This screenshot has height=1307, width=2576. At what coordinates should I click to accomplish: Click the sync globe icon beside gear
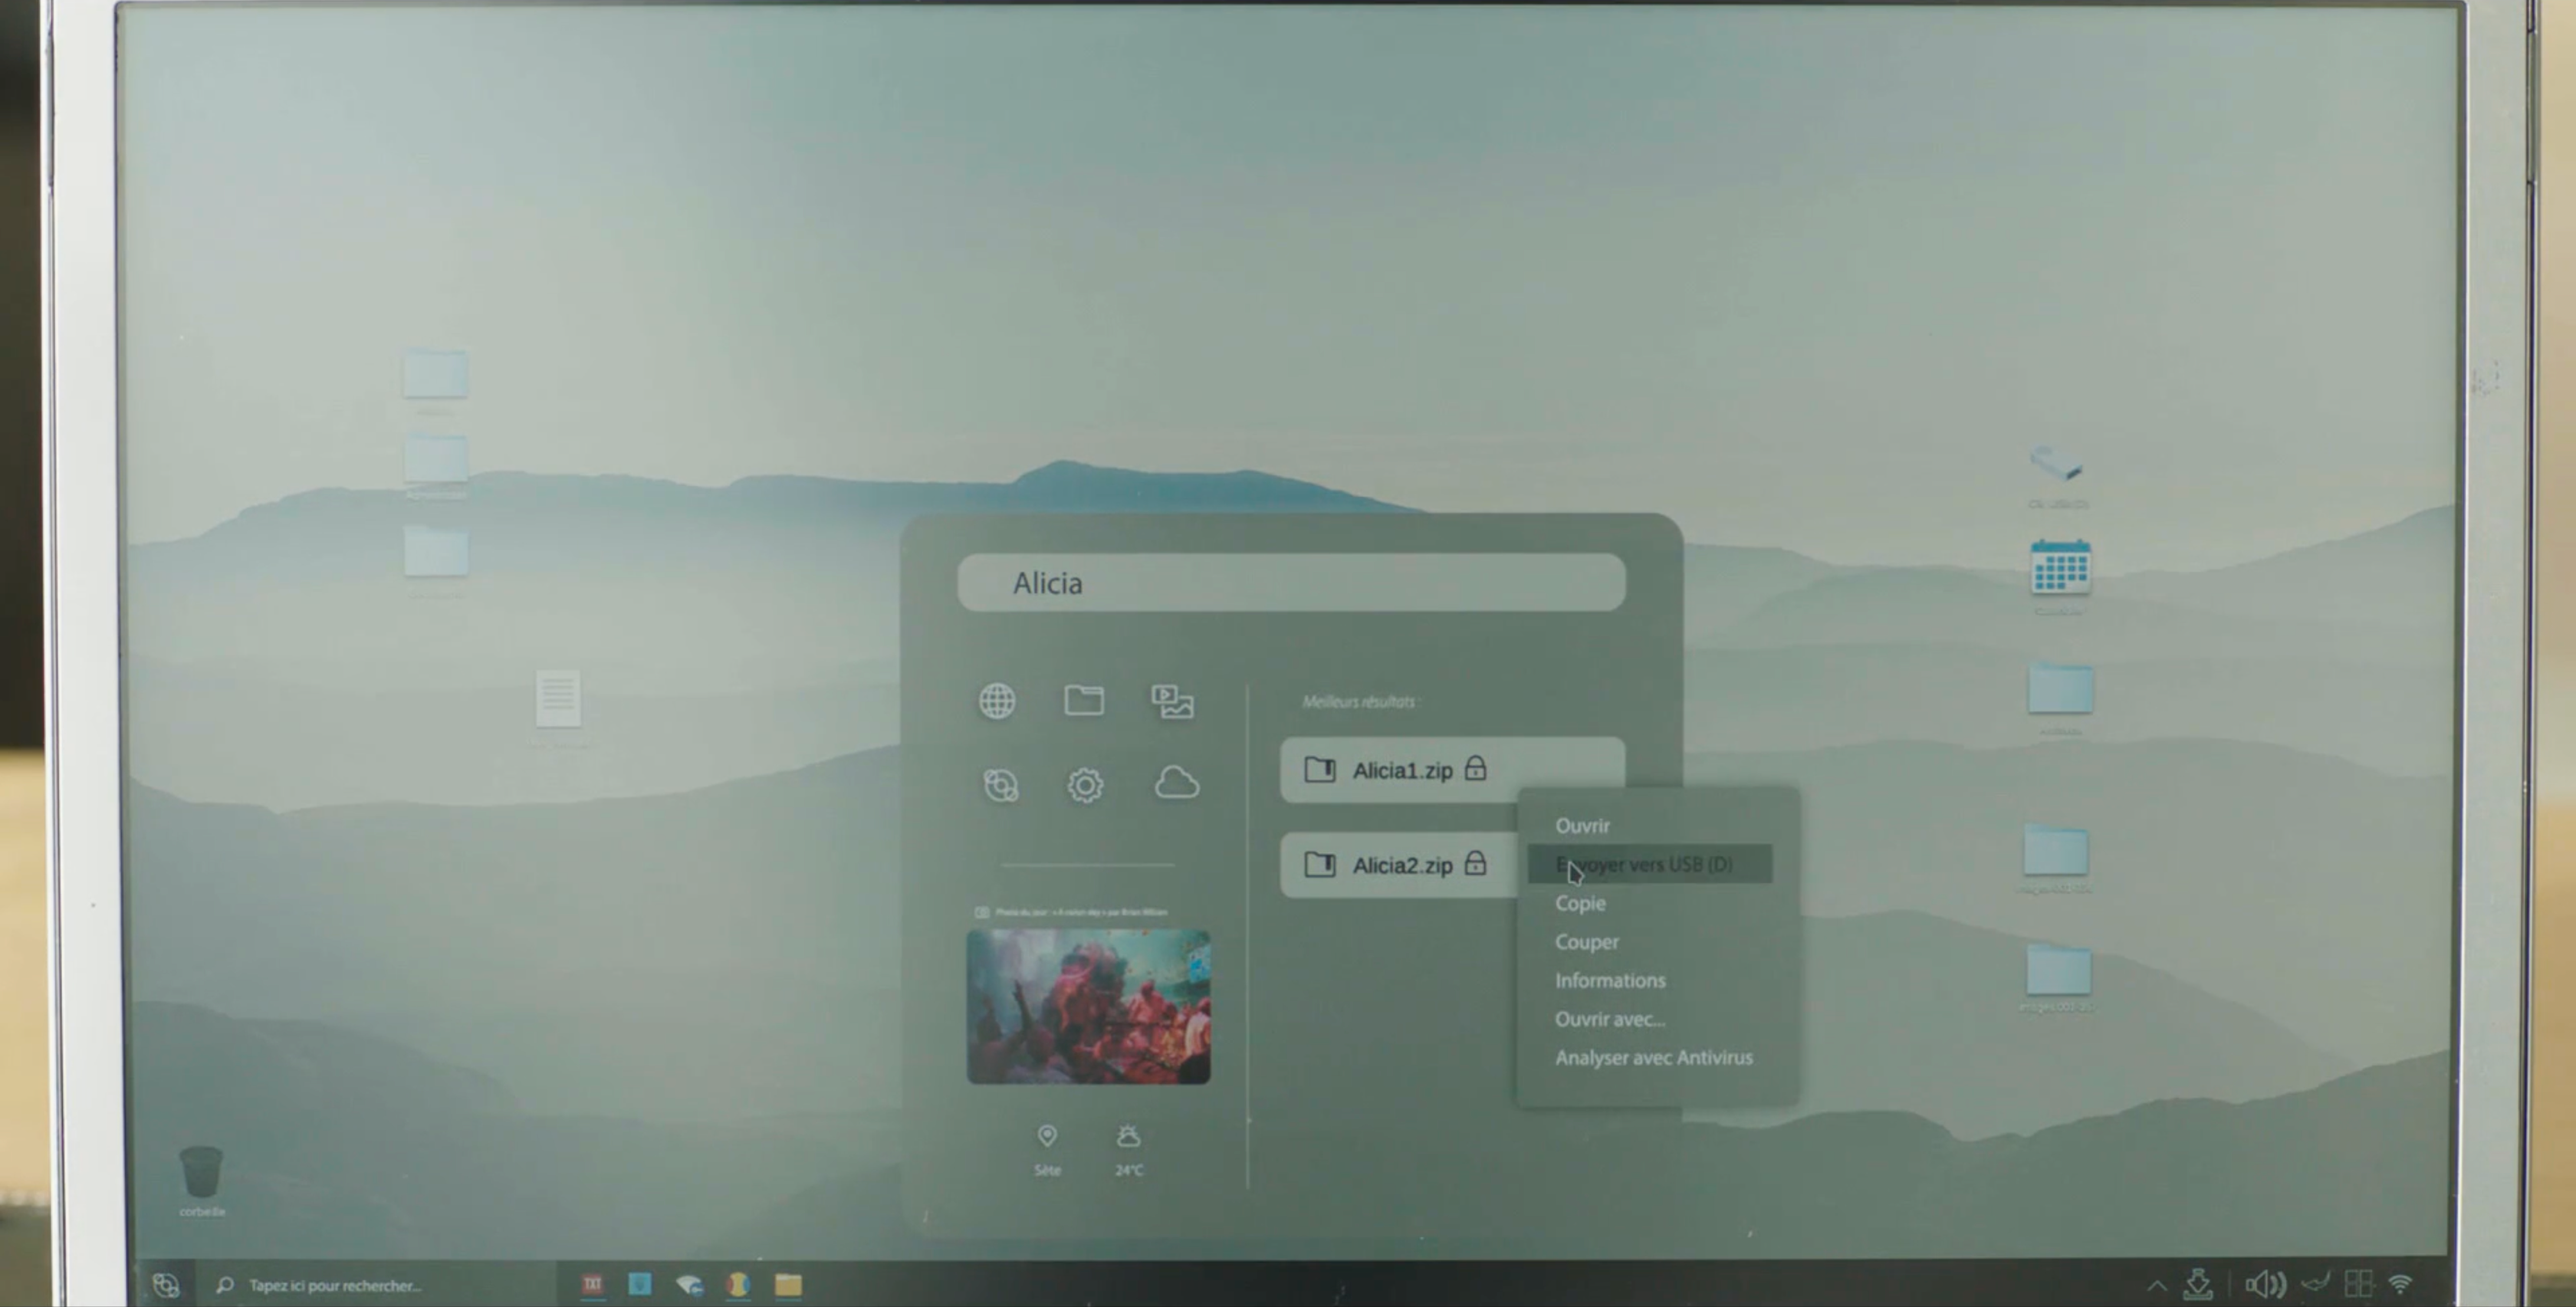point(1000,785)
